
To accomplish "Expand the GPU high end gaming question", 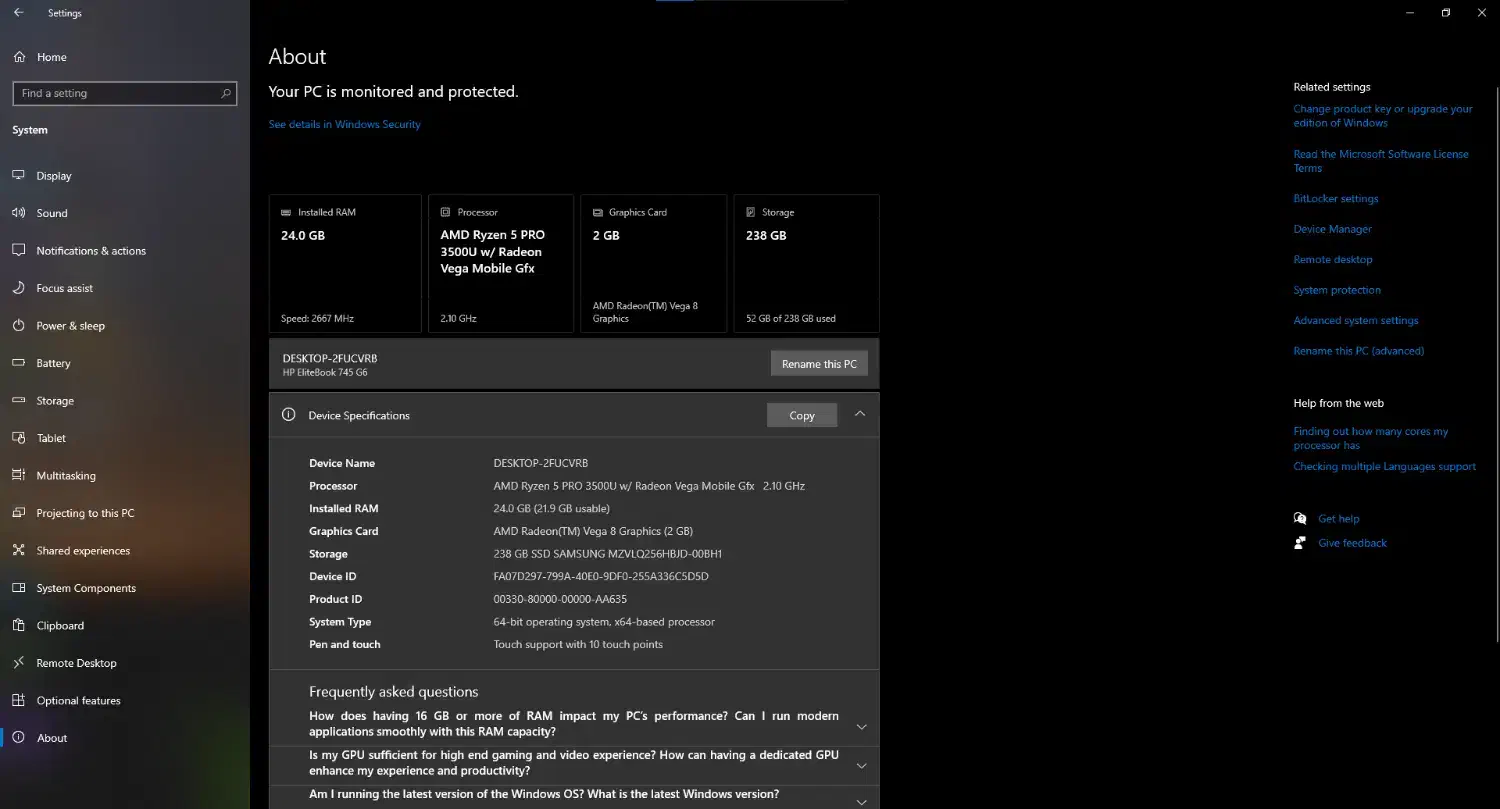I will tap(861, 765).
